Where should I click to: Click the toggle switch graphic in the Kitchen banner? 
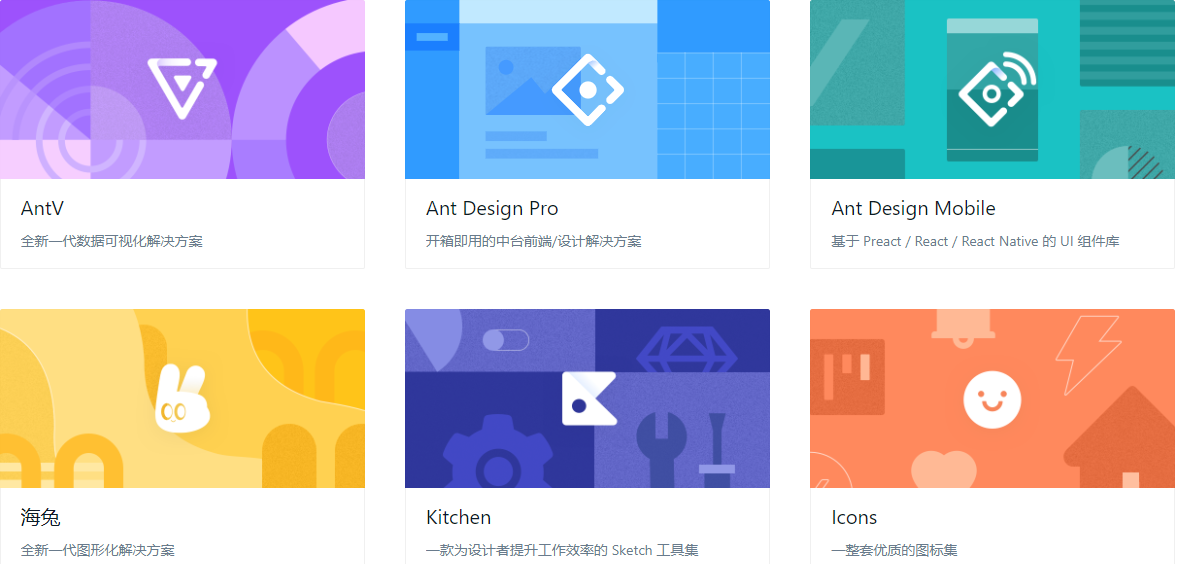click(x=505, y=340)
